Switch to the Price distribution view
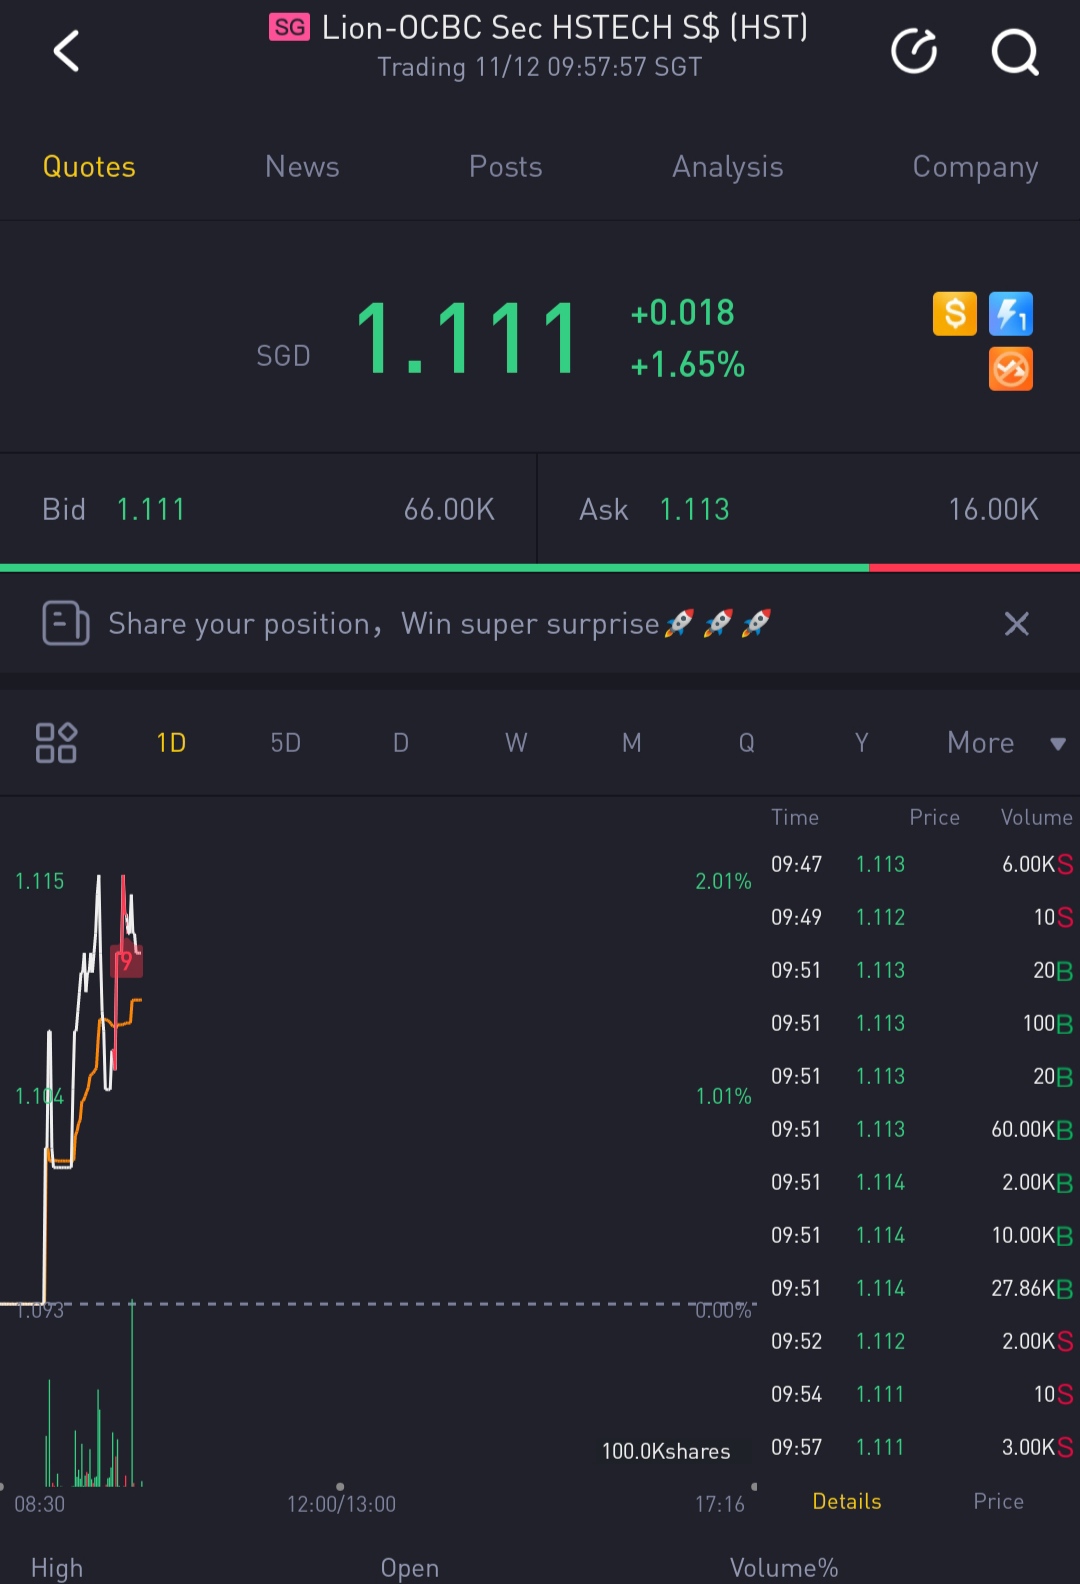The height and width of the screenshot is (1584, 1080). pos(998,1501)
